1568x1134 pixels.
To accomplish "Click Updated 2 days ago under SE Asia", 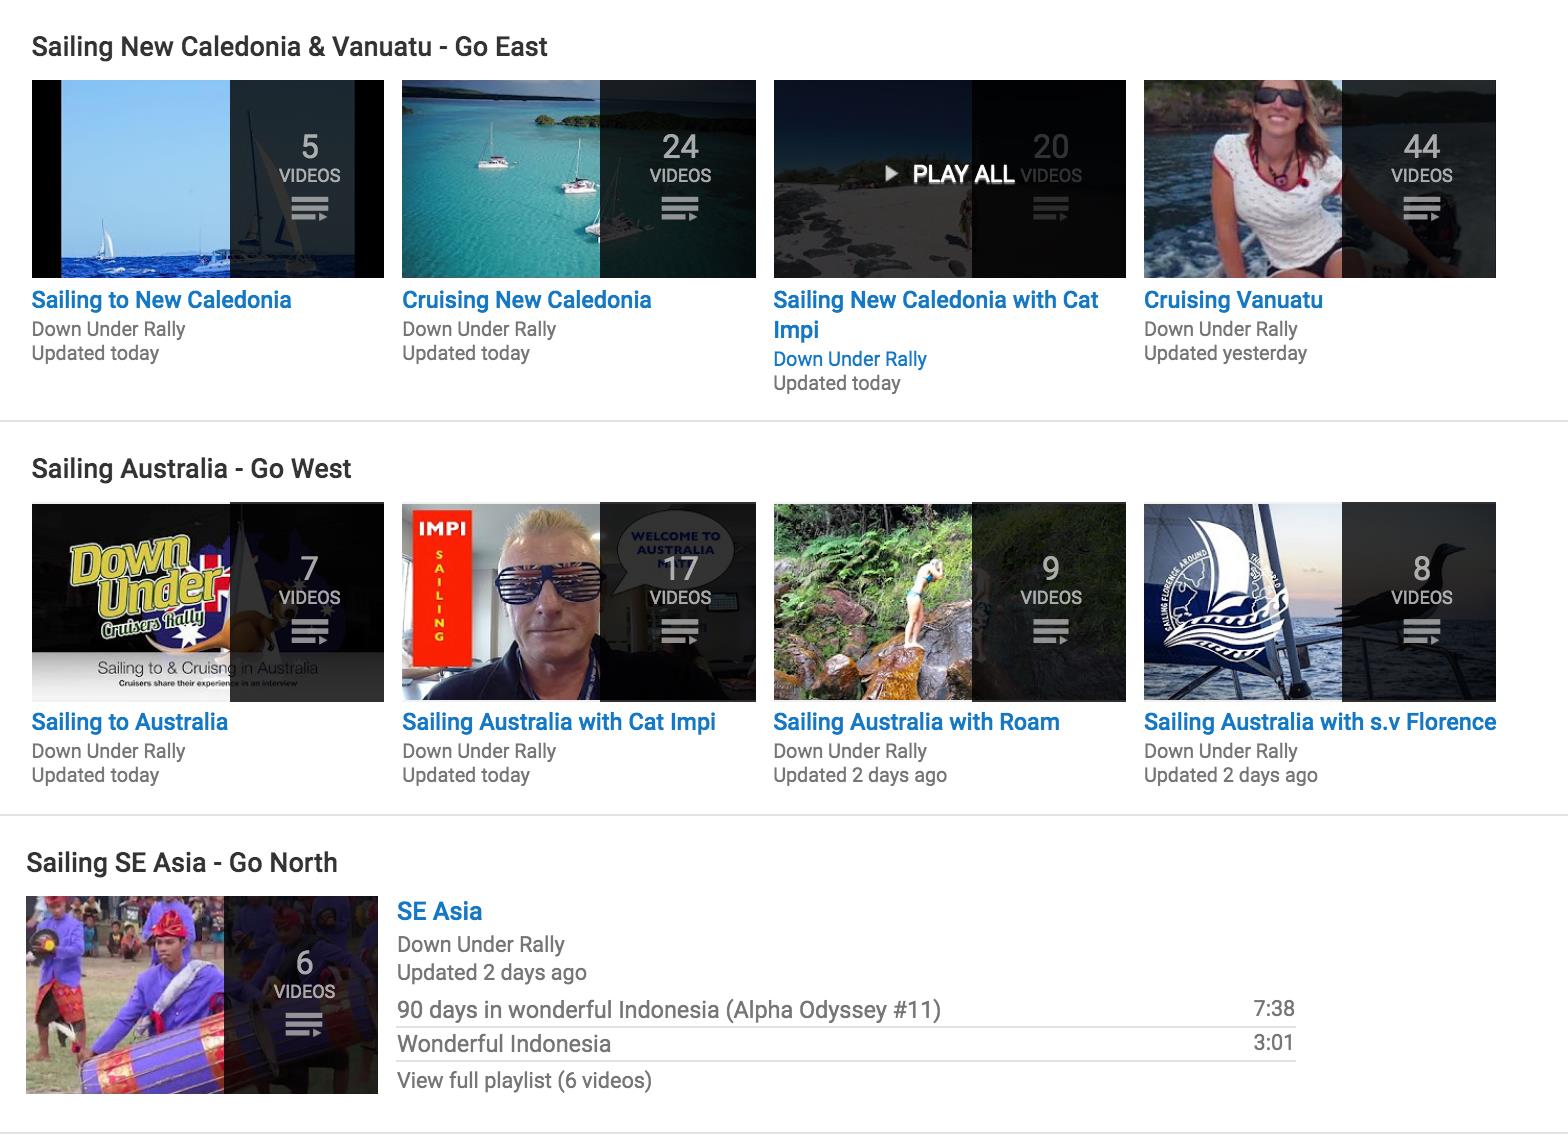I will pyautogui.click(x=492, y=973).
